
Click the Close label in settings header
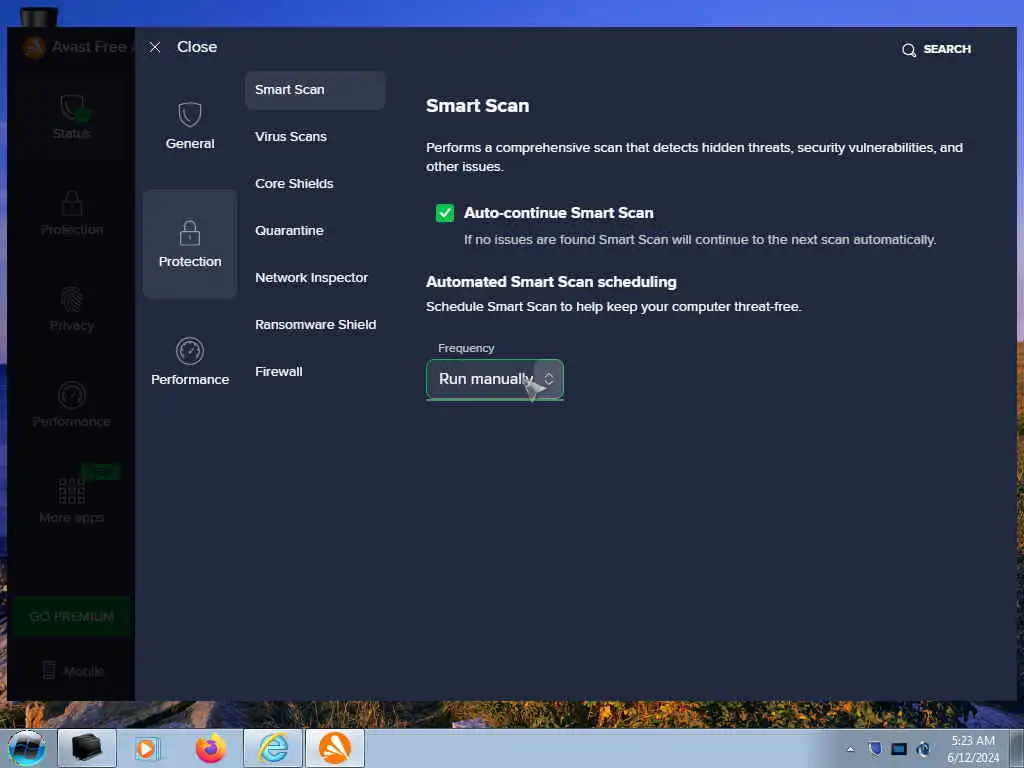[x=197, y=47]
